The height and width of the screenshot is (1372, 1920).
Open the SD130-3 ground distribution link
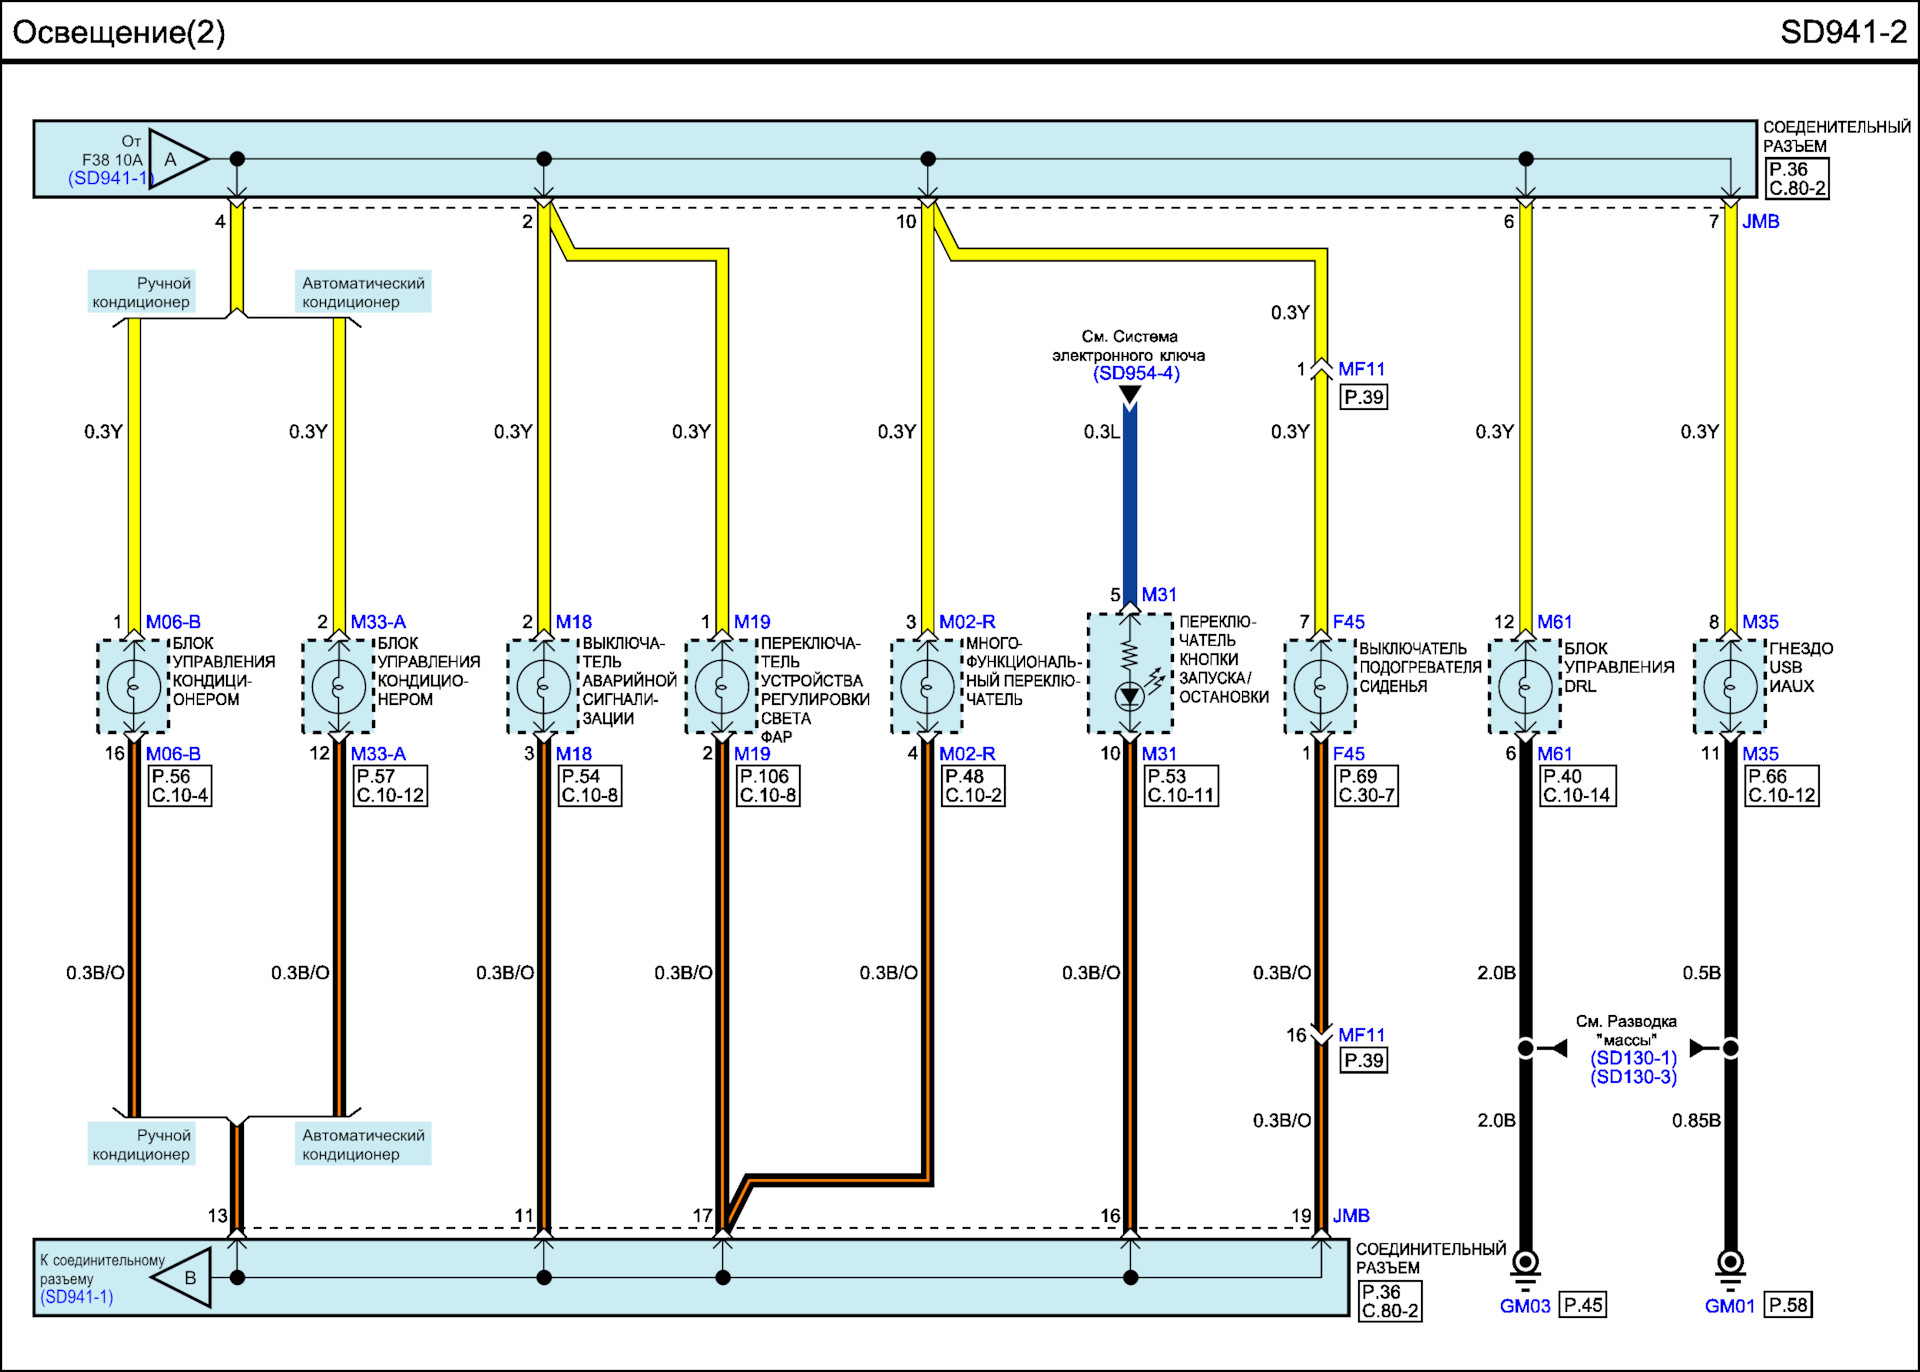coord(1633,1077)
